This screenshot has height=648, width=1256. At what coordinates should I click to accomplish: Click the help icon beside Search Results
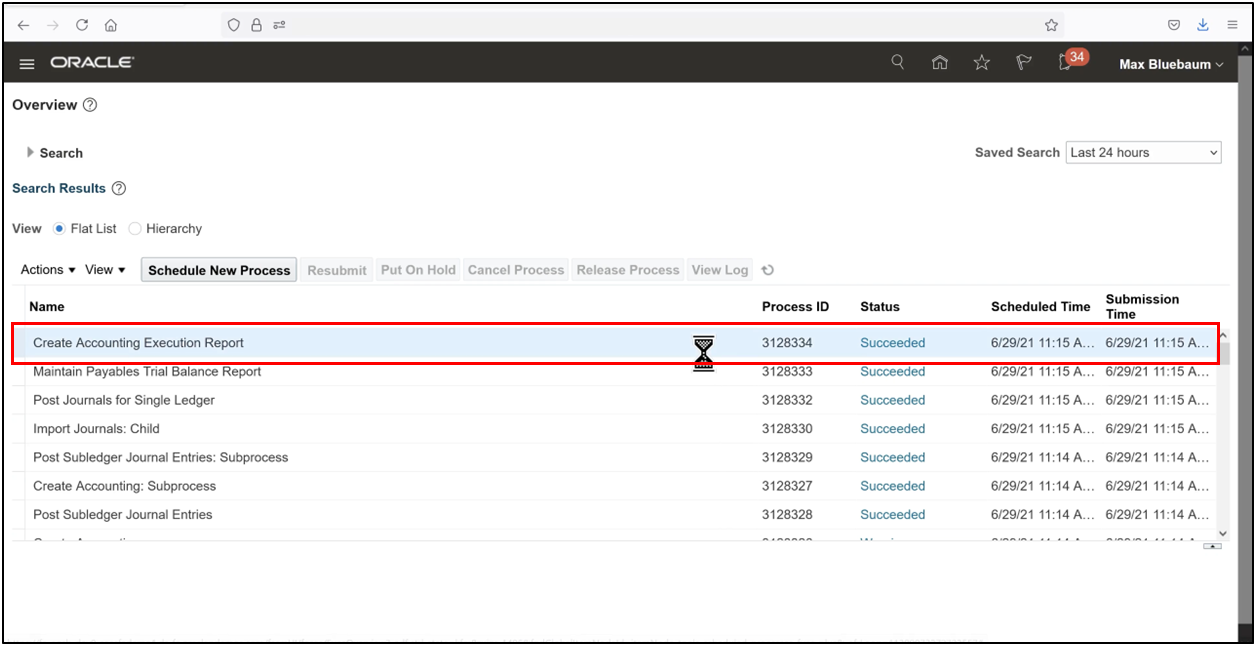click(x=118, y=188)
